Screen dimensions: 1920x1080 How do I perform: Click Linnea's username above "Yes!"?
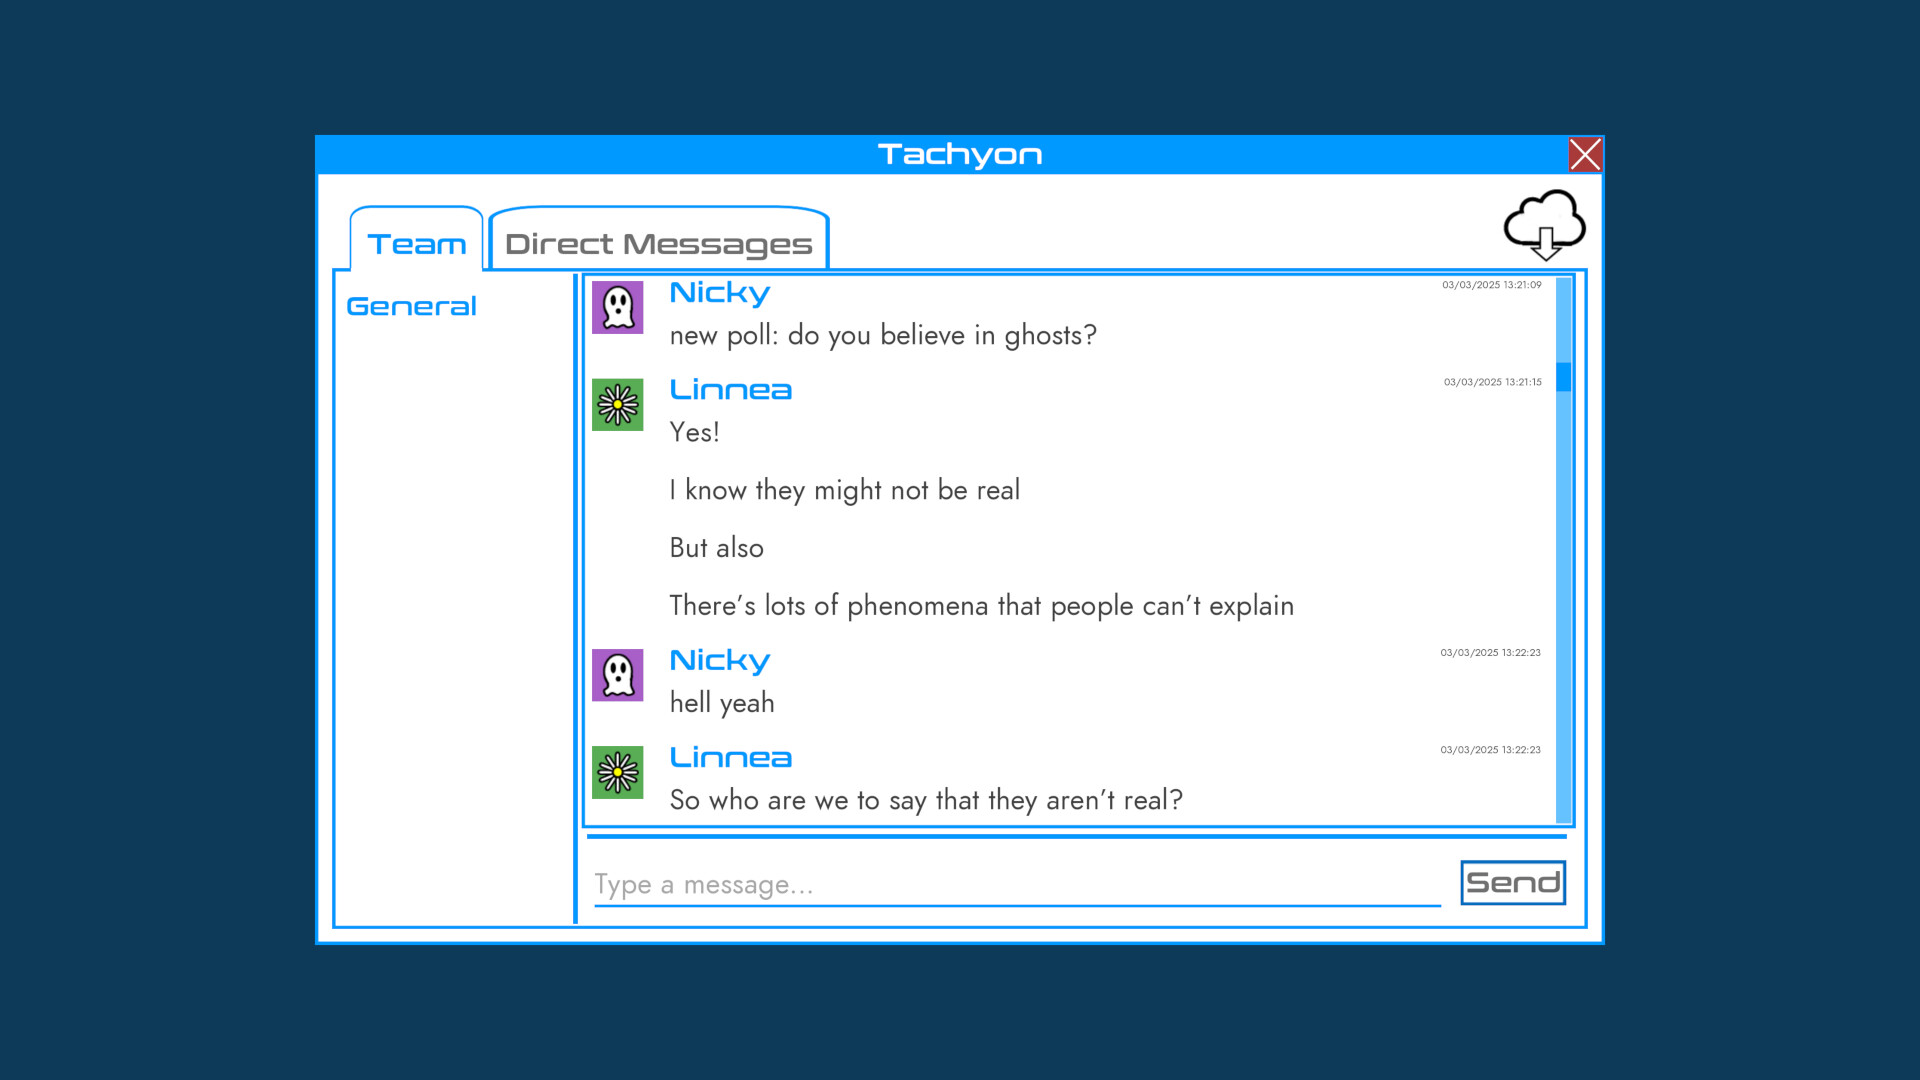click(x=731, y=389)
